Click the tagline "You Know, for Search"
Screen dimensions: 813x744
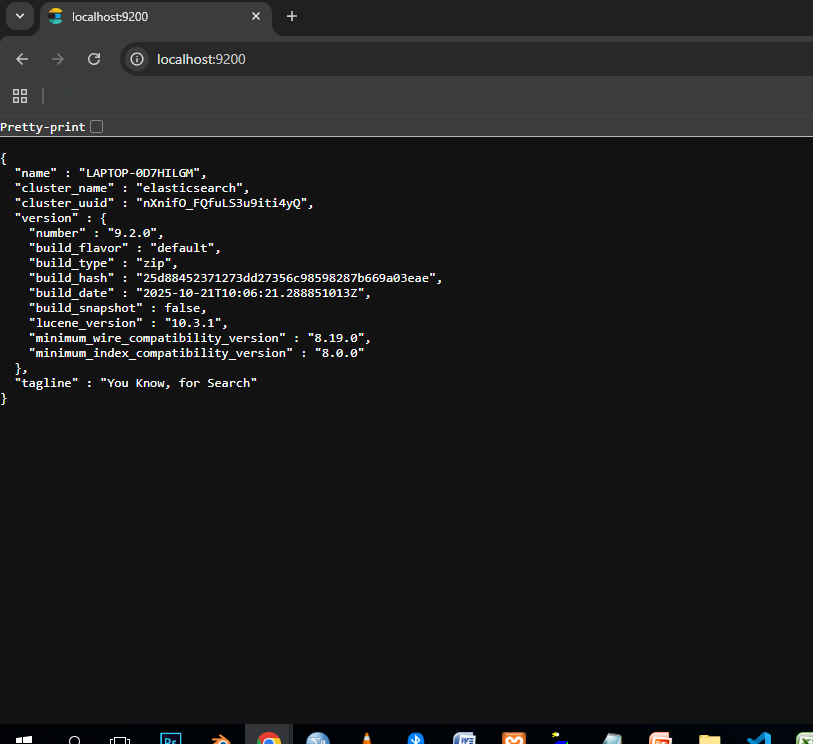pyautogui.click(x=178, y=384)
